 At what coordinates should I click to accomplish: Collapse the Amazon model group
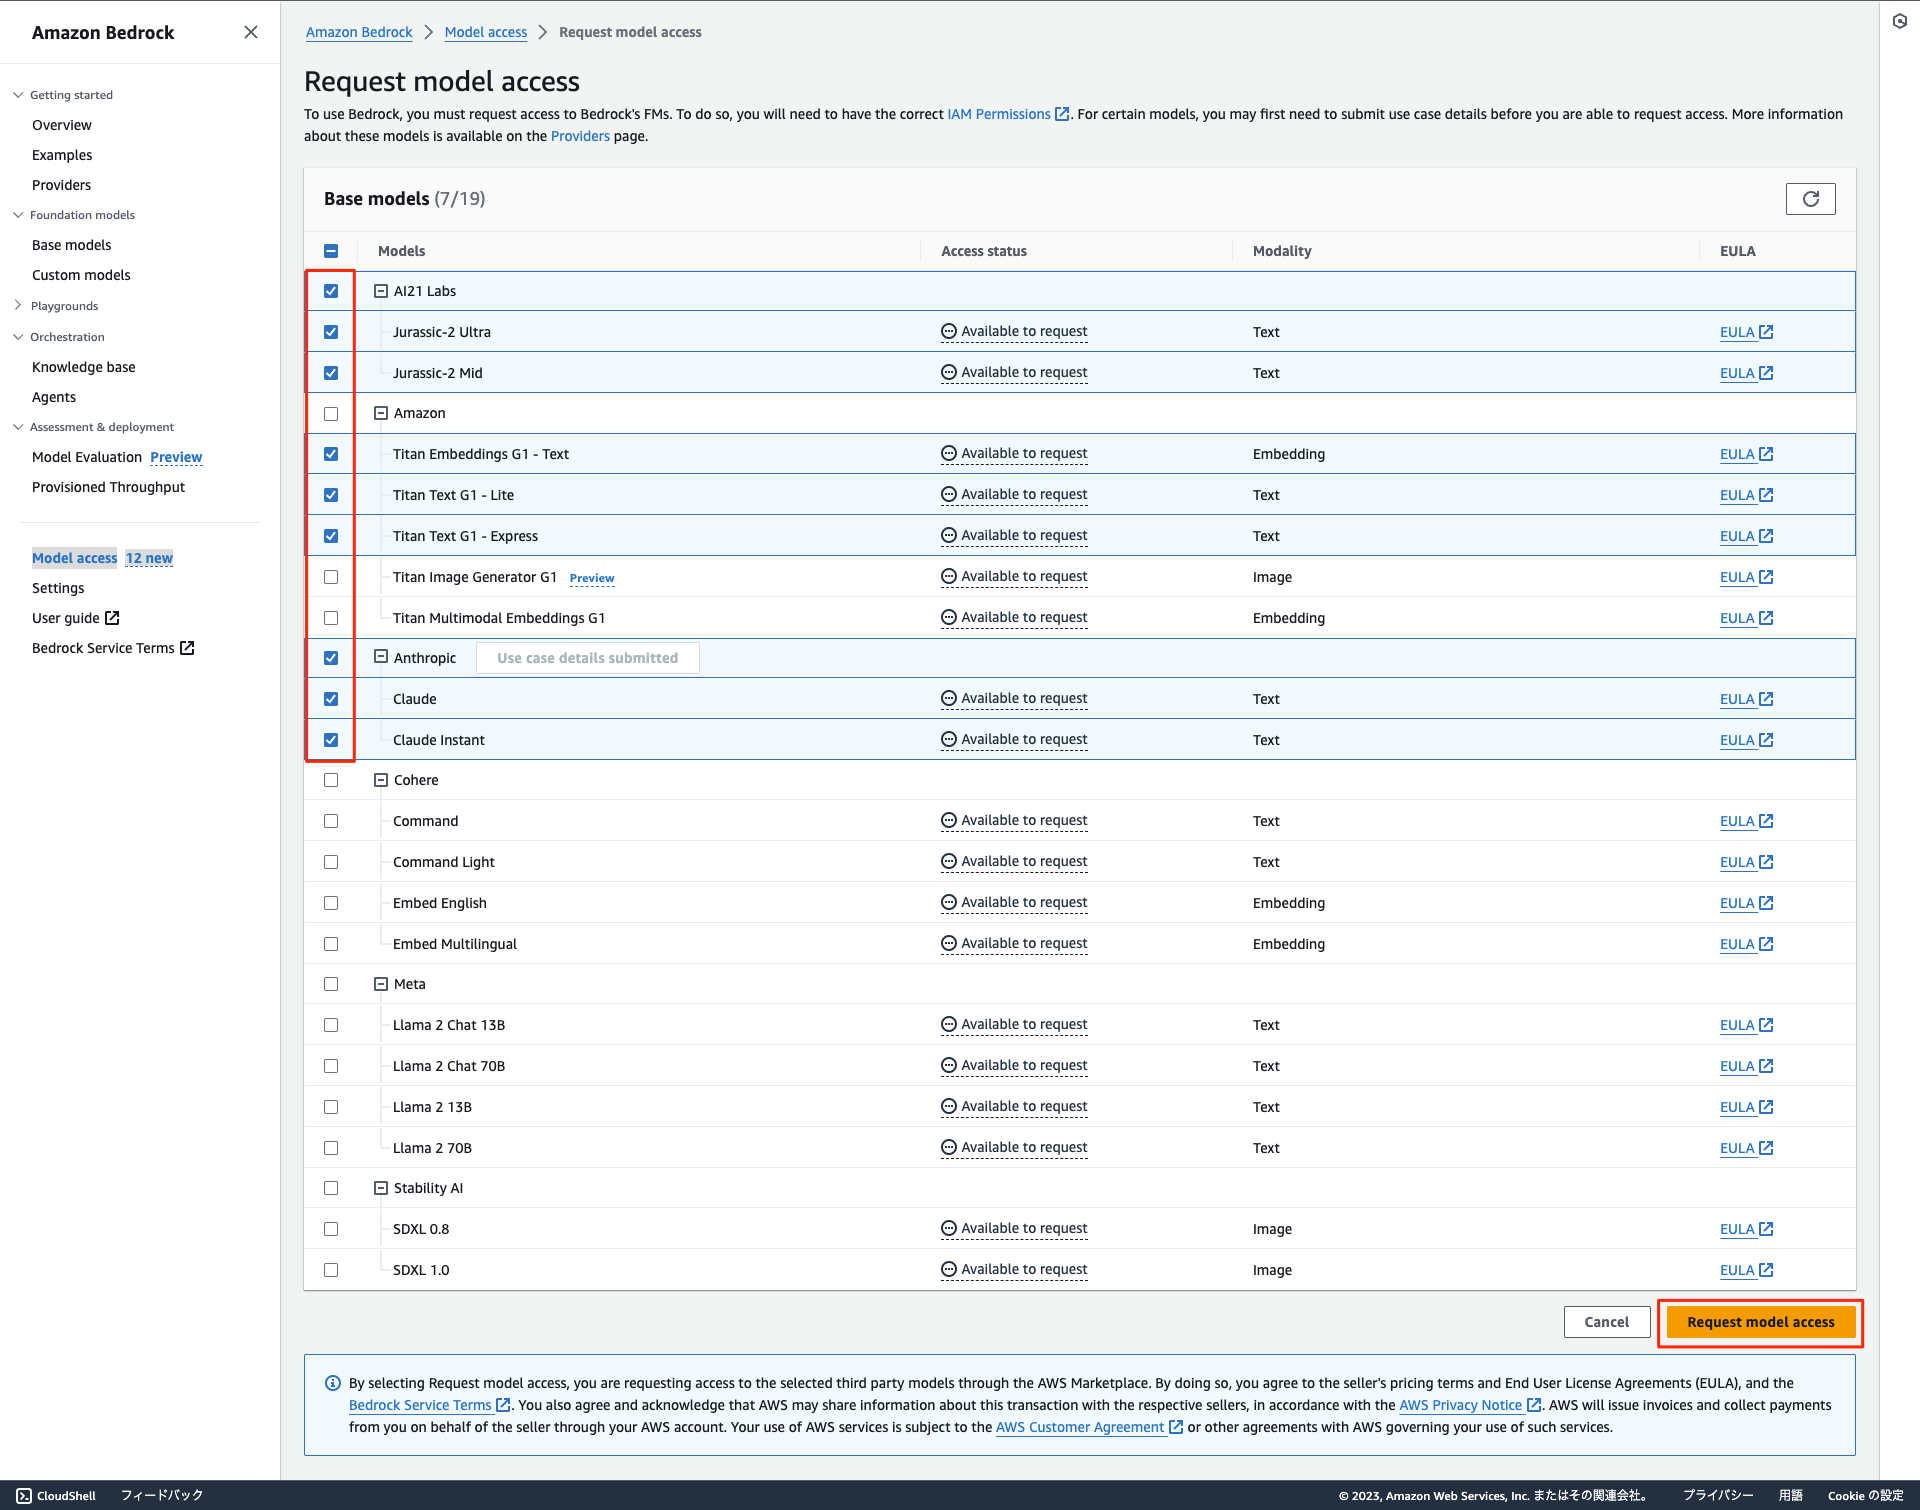381,413
